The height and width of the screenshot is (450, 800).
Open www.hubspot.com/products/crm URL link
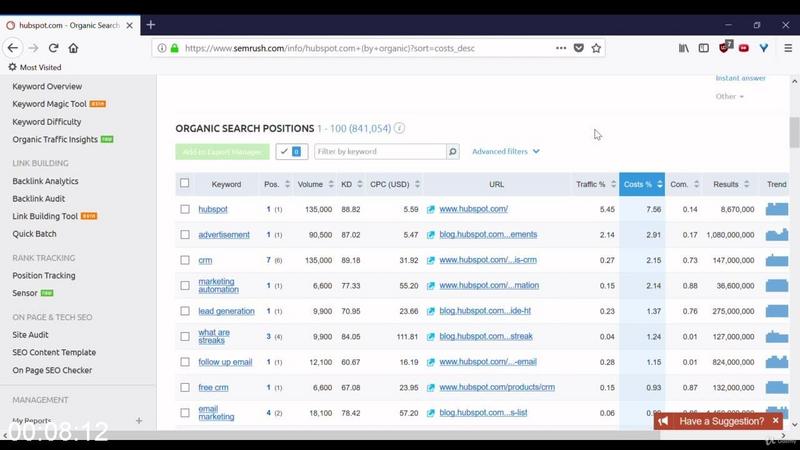coord(497,387)
